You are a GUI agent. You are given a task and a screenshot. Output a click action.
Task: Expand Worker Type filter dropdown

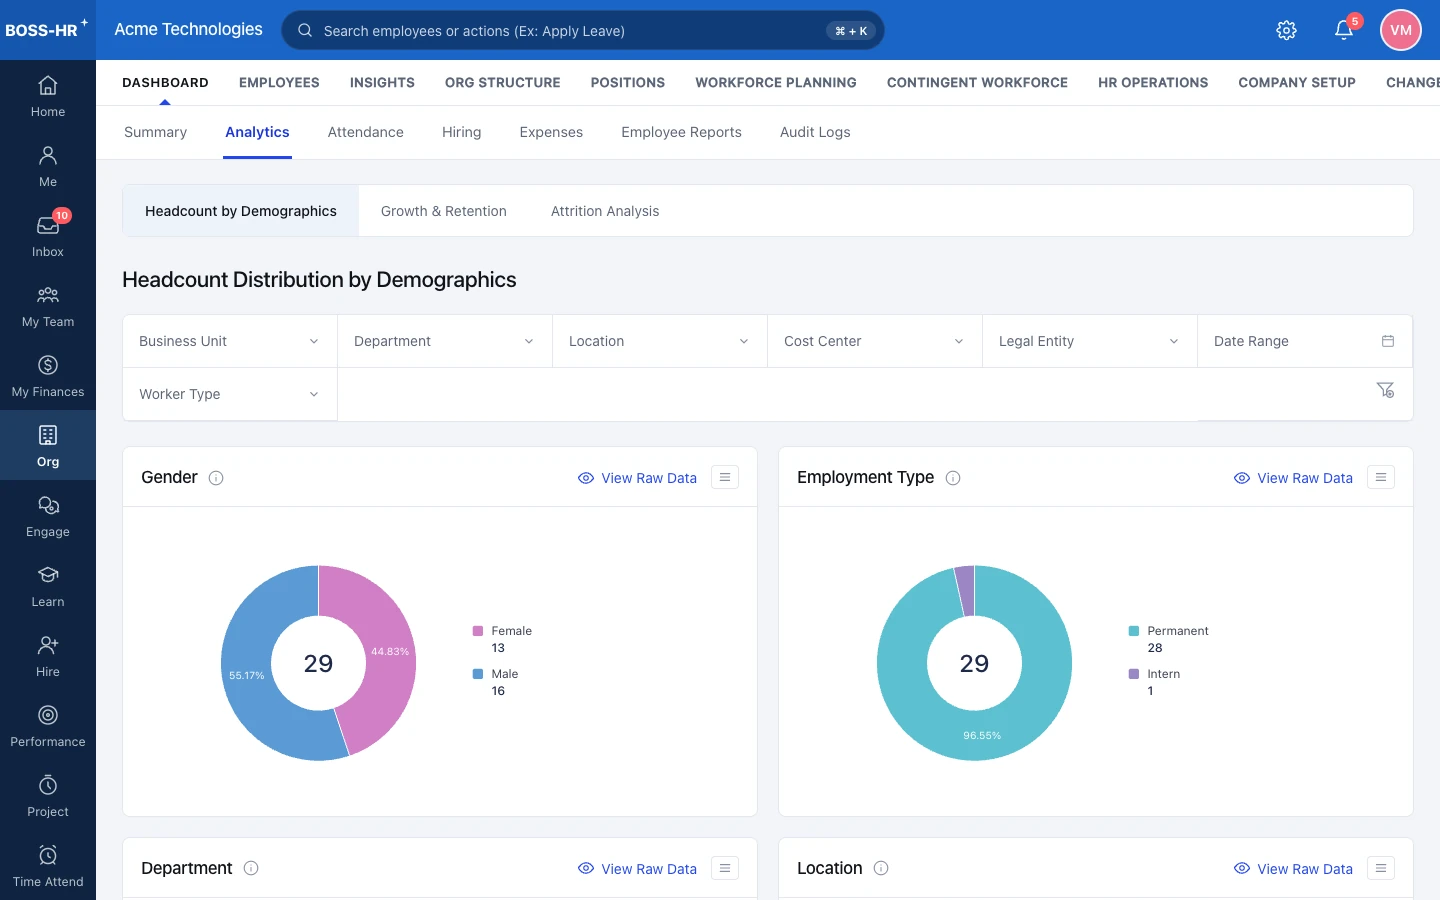(230, 394)
